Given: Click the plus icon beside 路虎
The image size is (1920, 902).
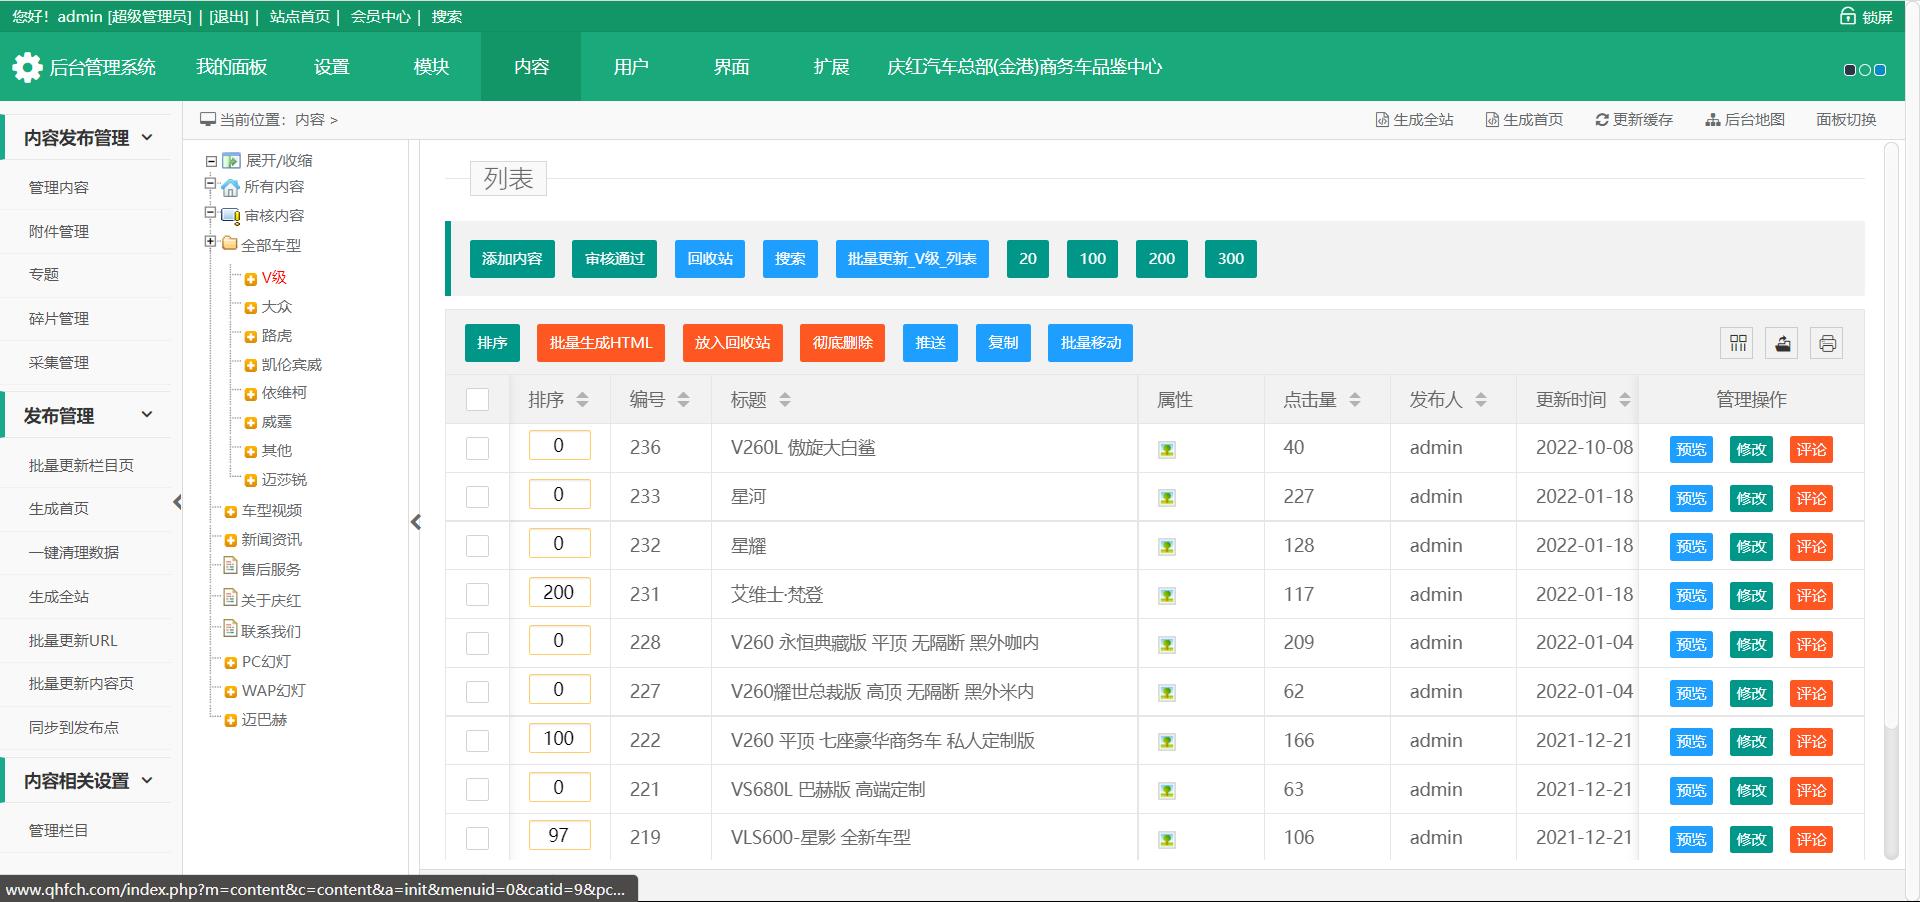Looking at the screenshot, I should coord(251,337).
